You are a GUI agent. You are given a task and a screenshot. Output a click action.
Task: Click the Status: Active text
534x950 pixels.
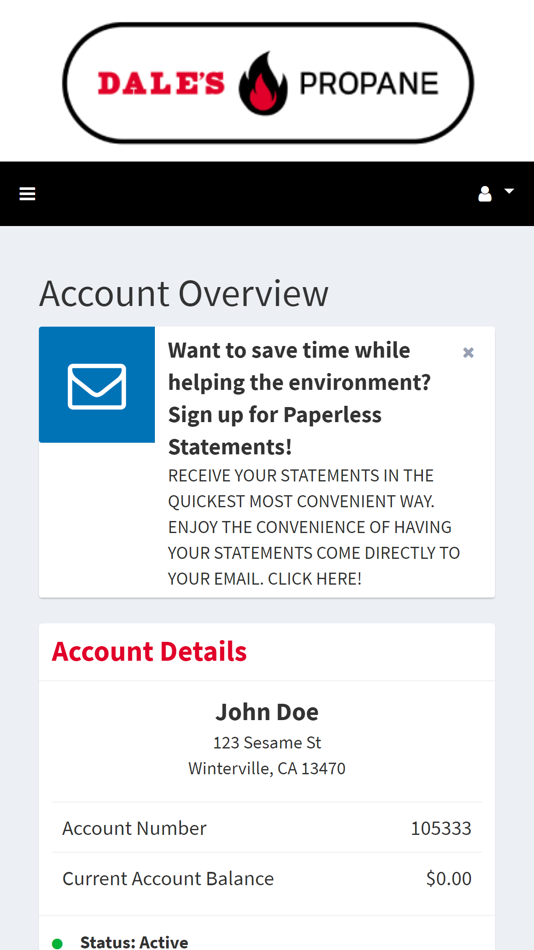click(134, 942)
